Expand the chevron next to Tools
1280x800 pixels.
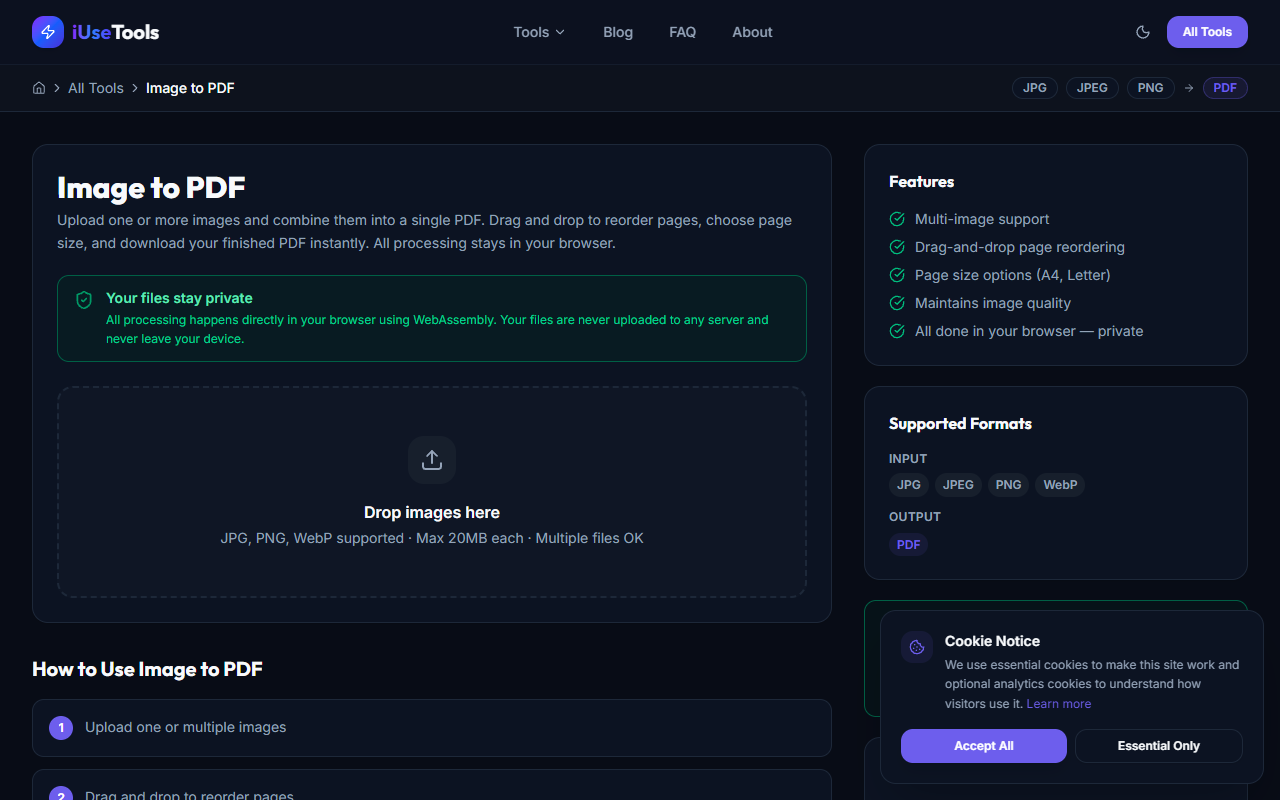pos(561,32)
